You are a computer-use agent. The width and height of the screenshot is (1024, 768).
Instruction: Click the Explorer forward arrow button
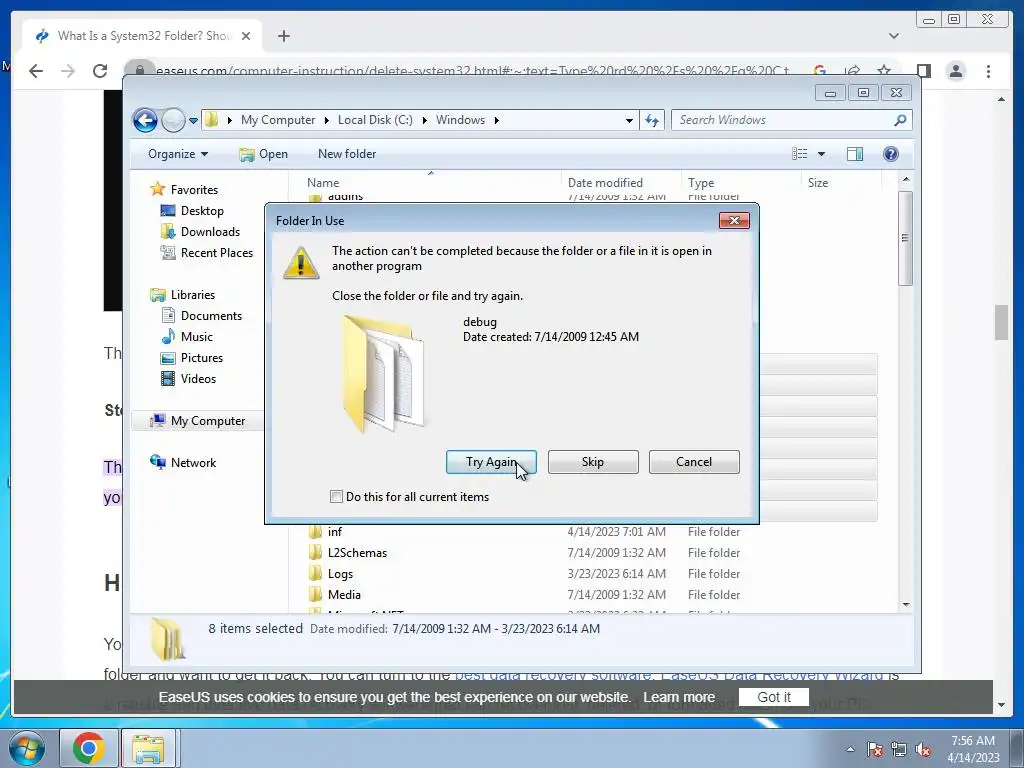173,120
